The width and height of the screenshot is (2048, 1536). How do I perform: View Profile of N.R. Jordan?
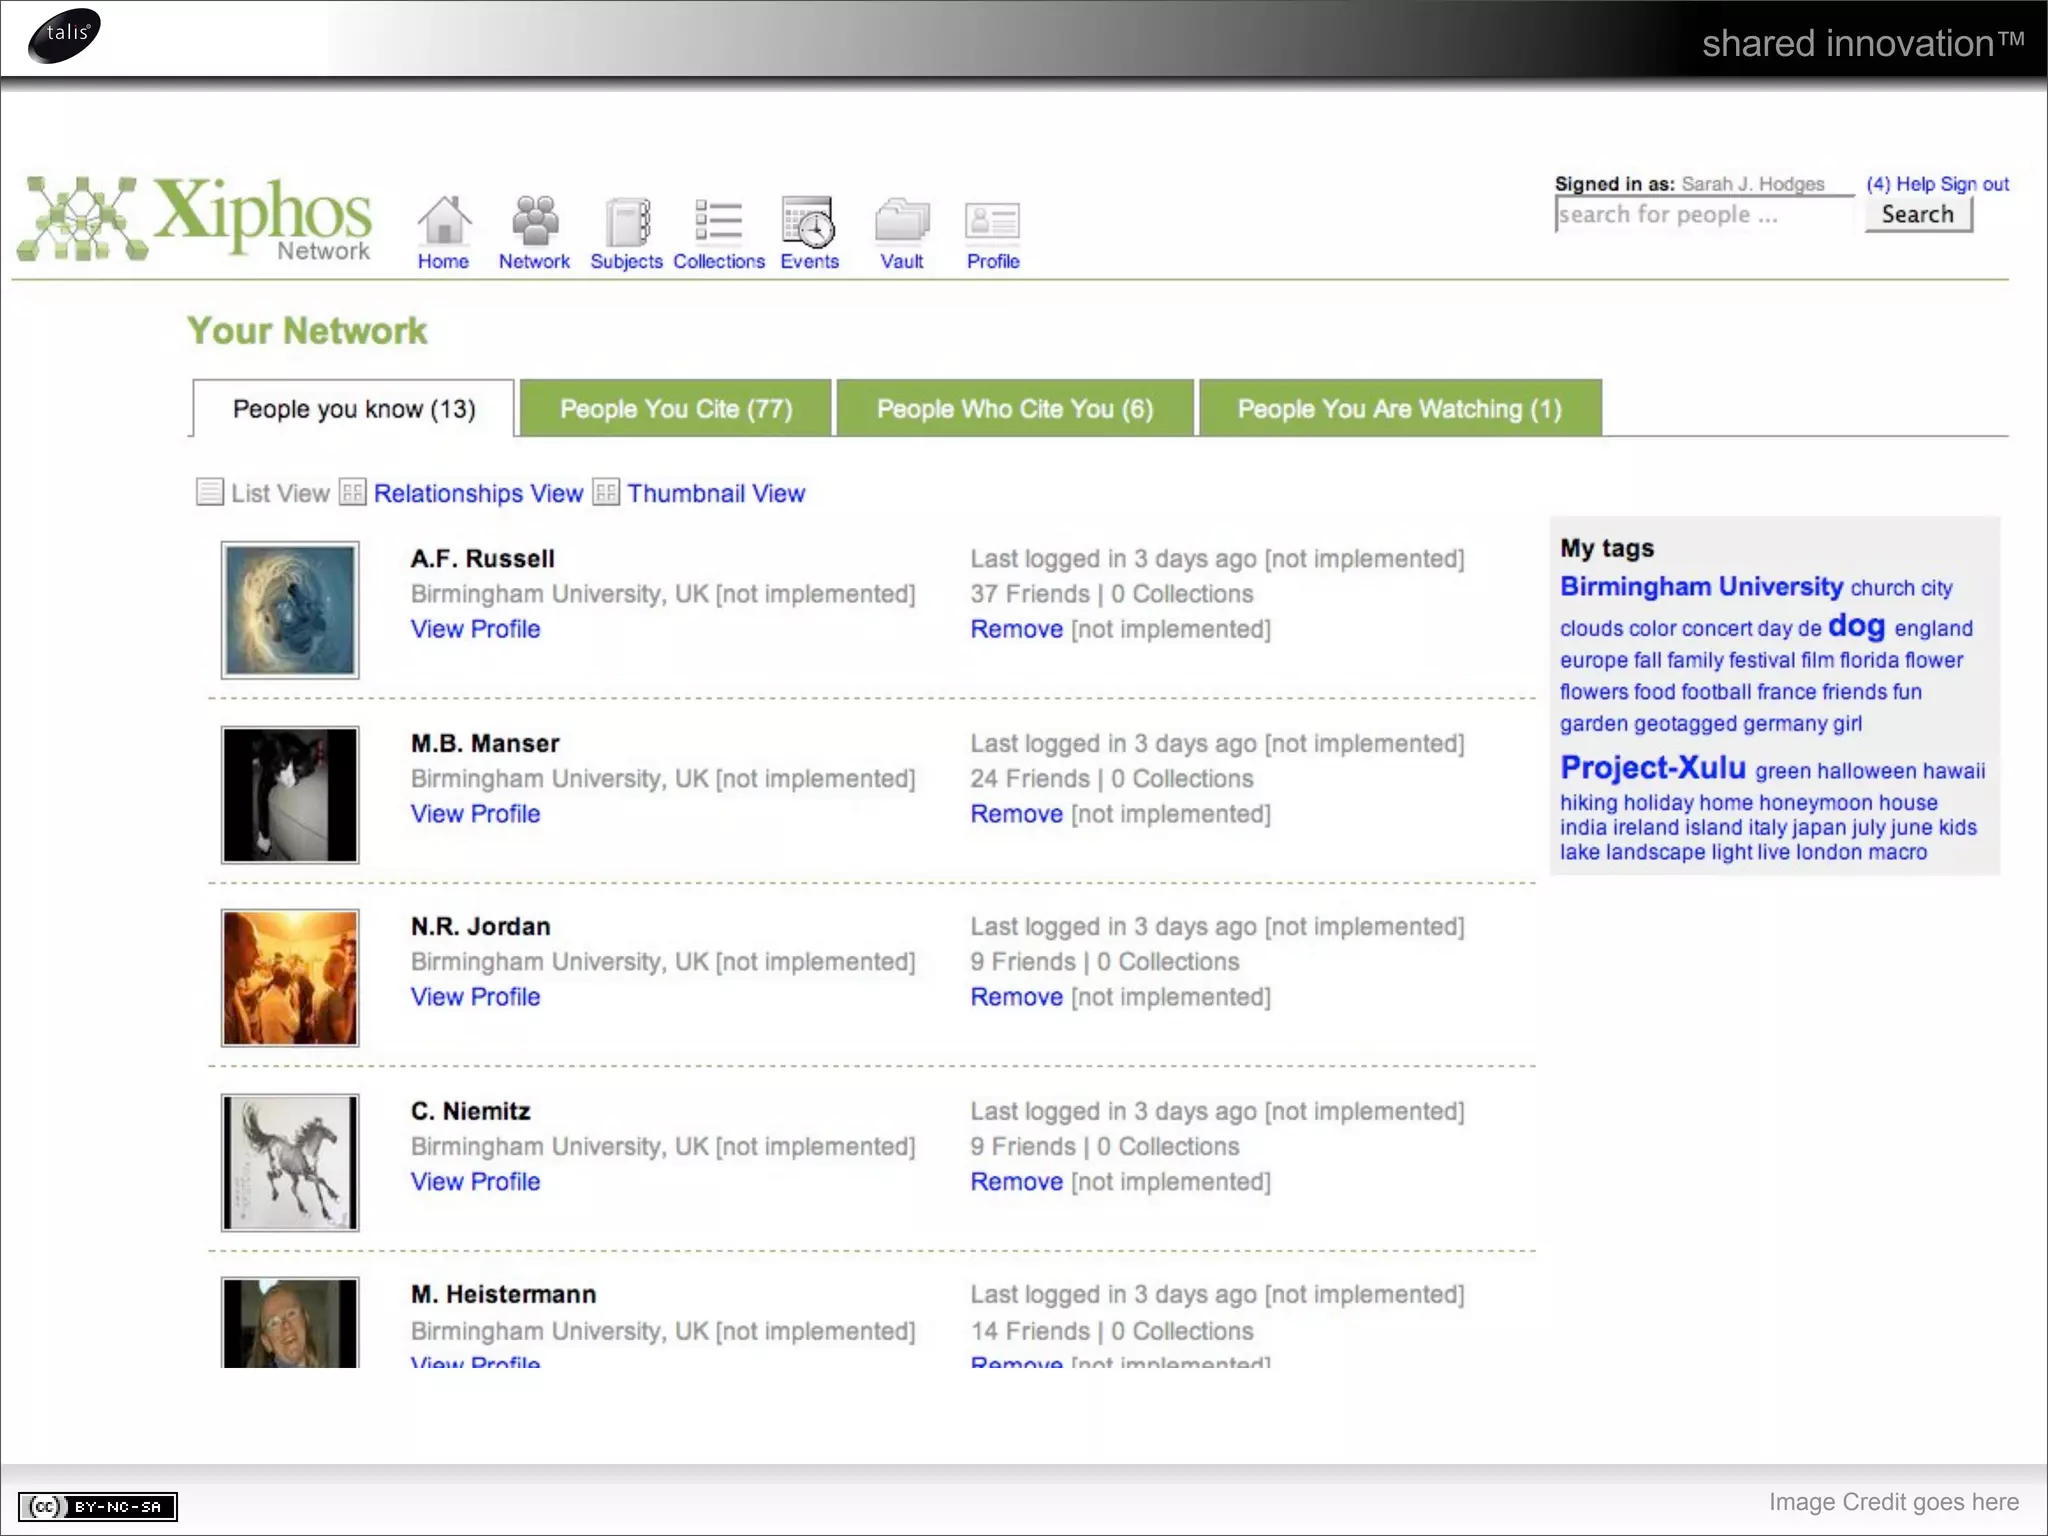(475, 997)
